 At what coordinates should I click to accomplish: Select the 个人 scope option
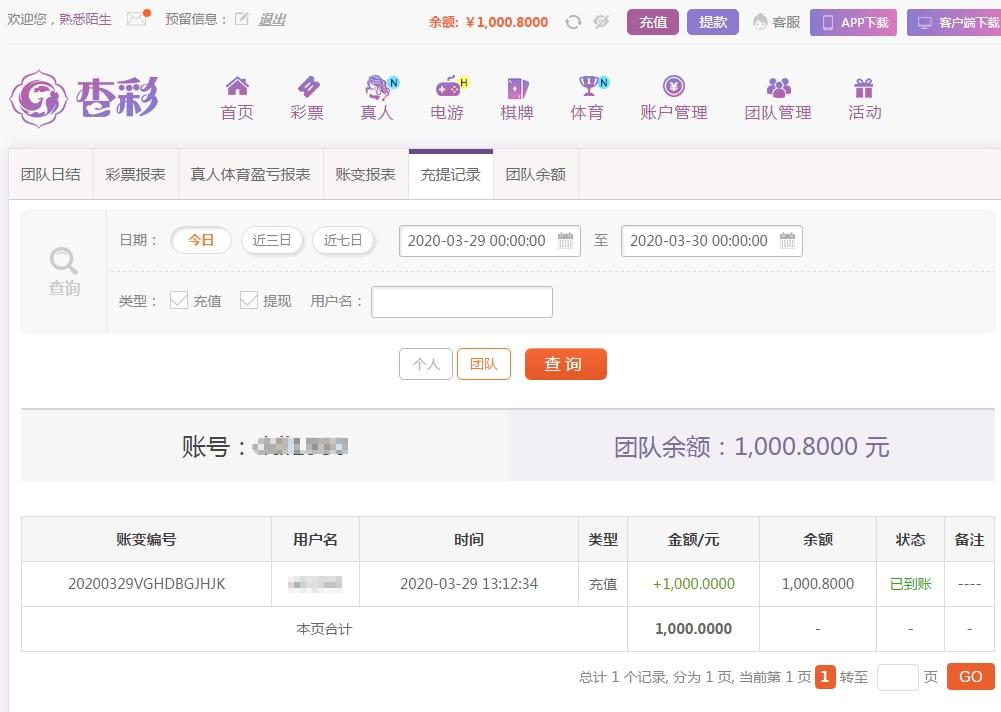pyautogui.click(x=426, y=364)
